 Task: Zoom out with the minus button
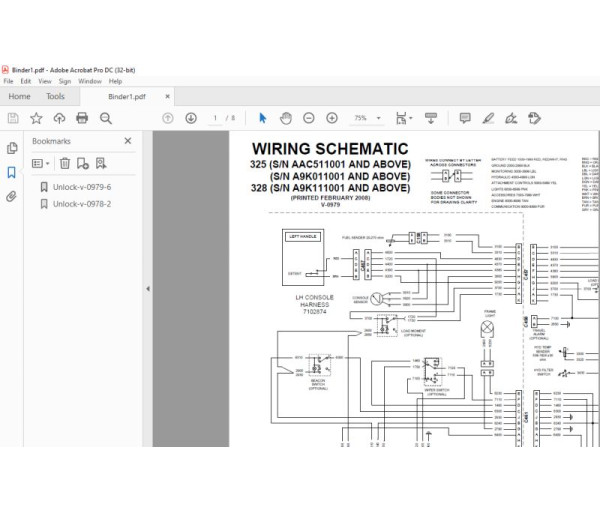(309, 118)
